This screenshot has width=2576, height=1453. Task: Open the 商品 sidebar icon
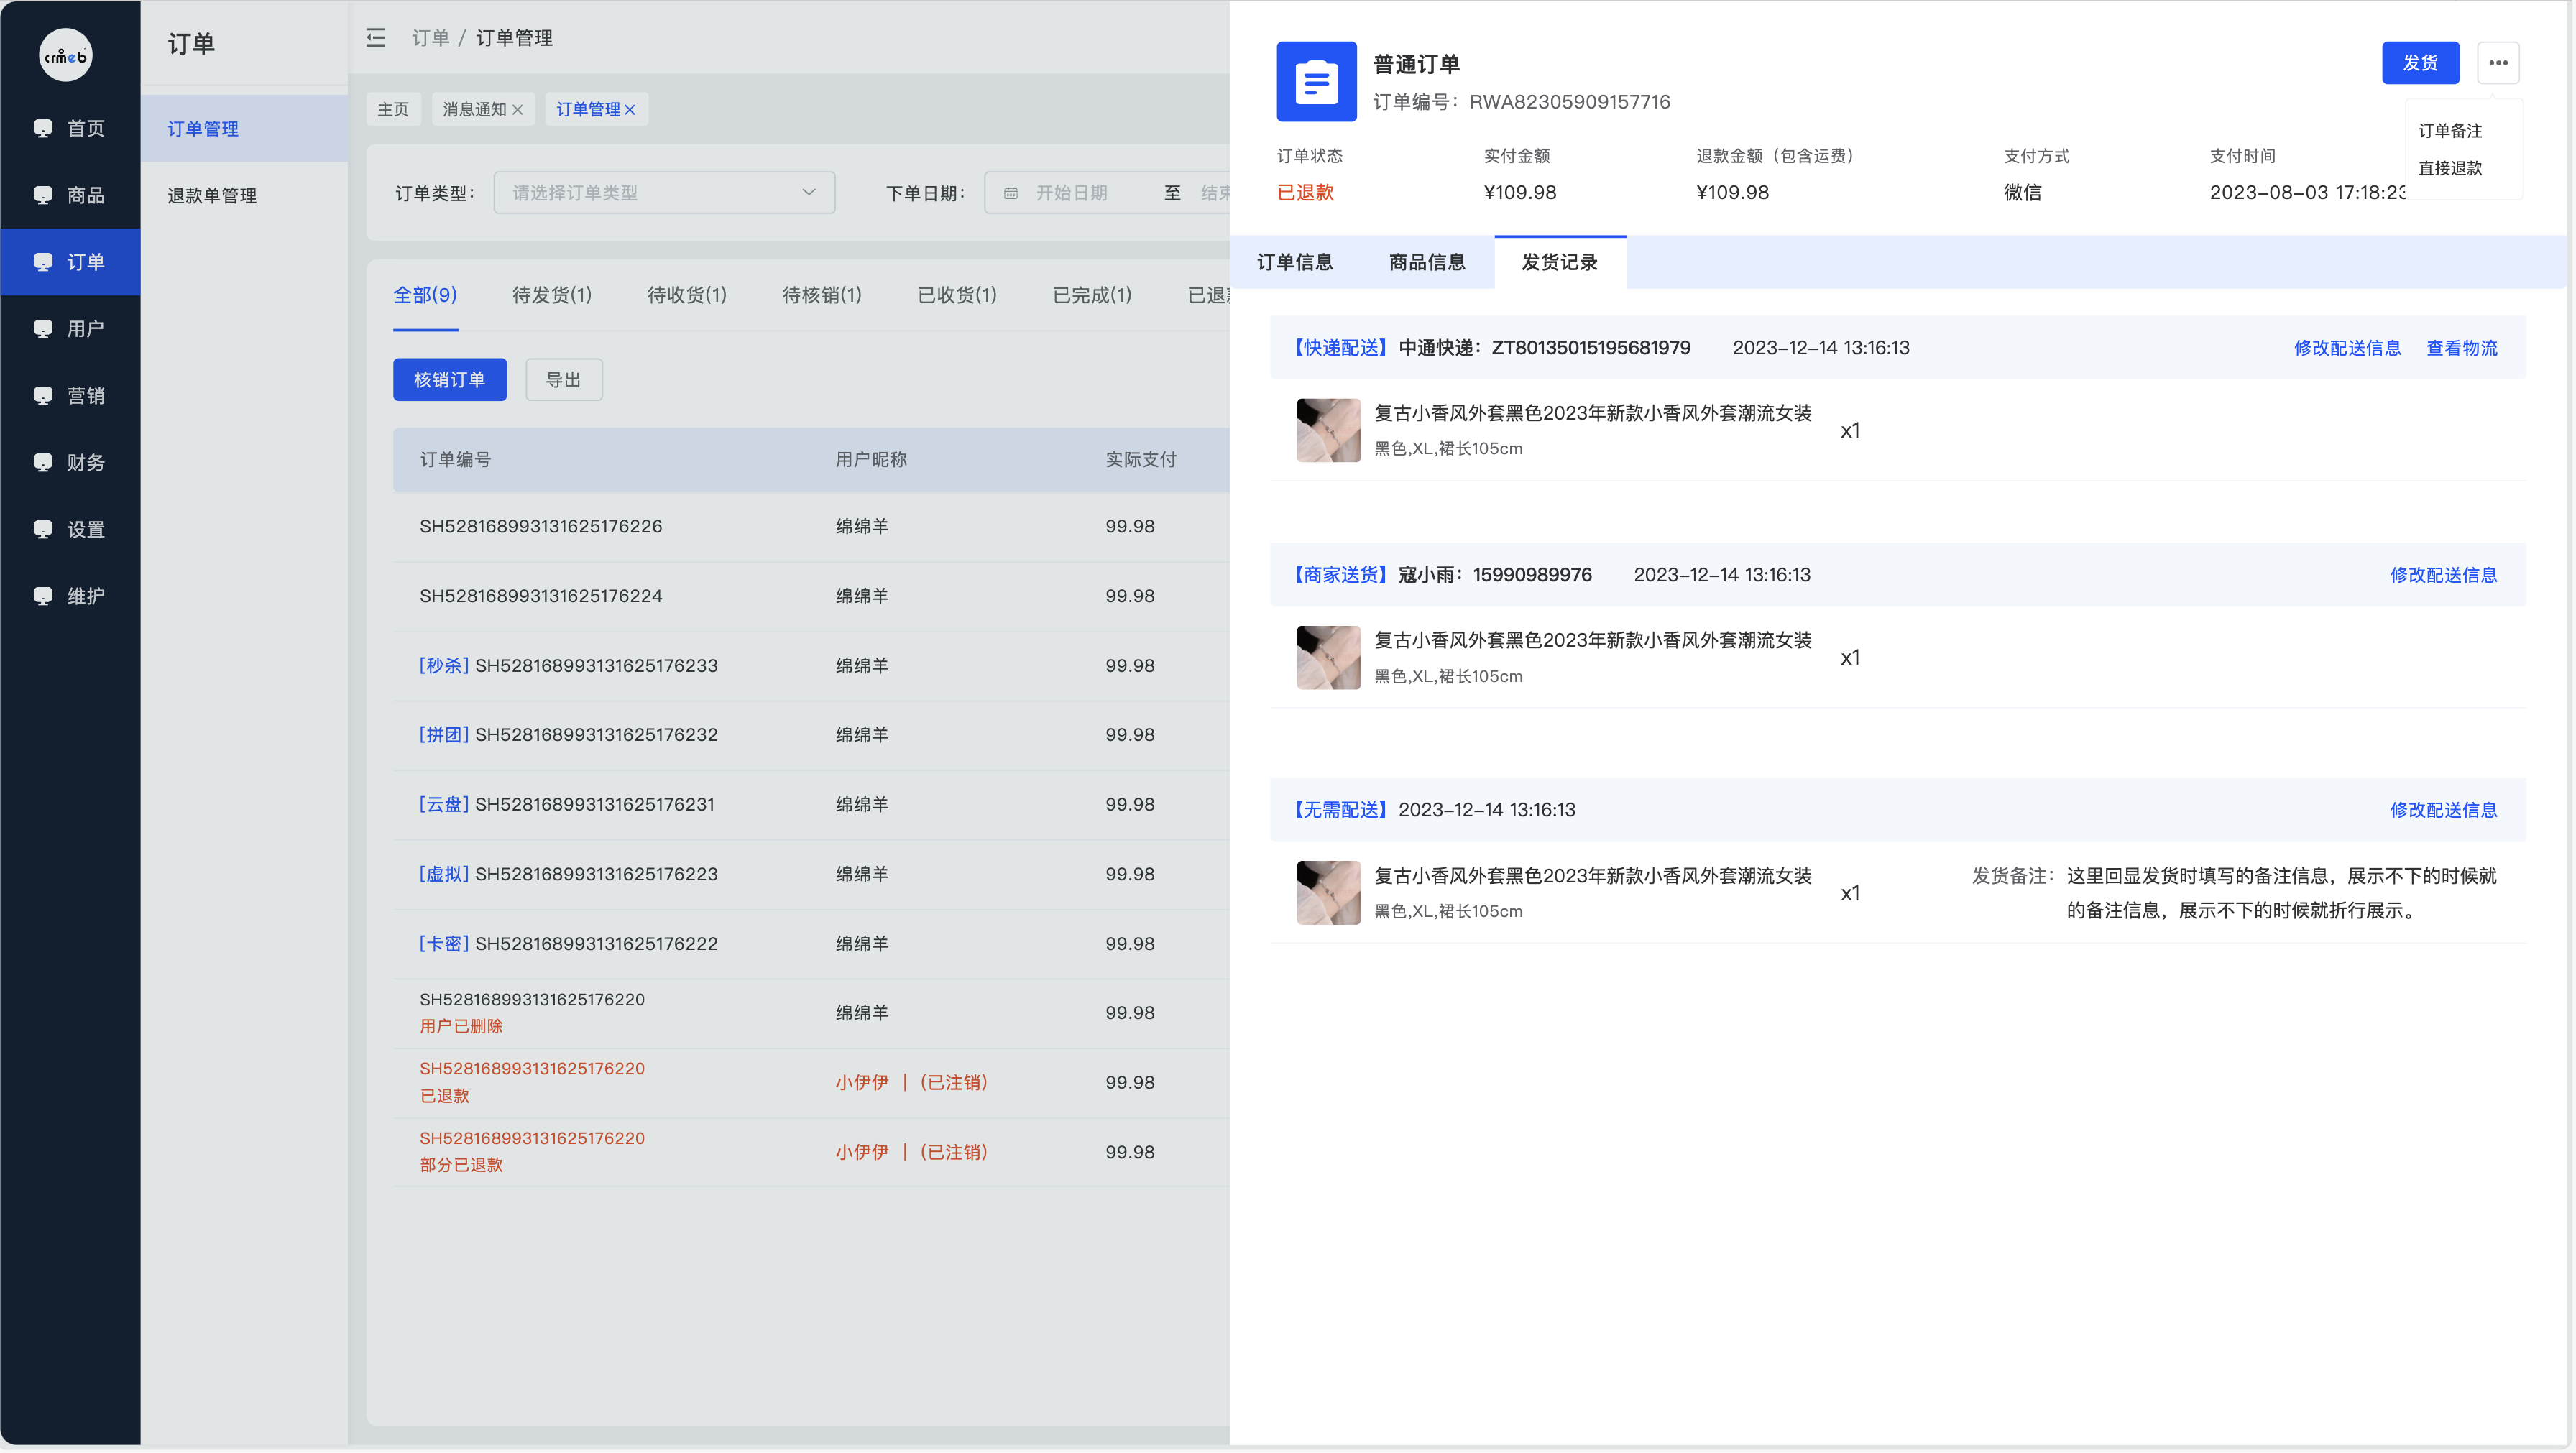[x=43, y=195]
